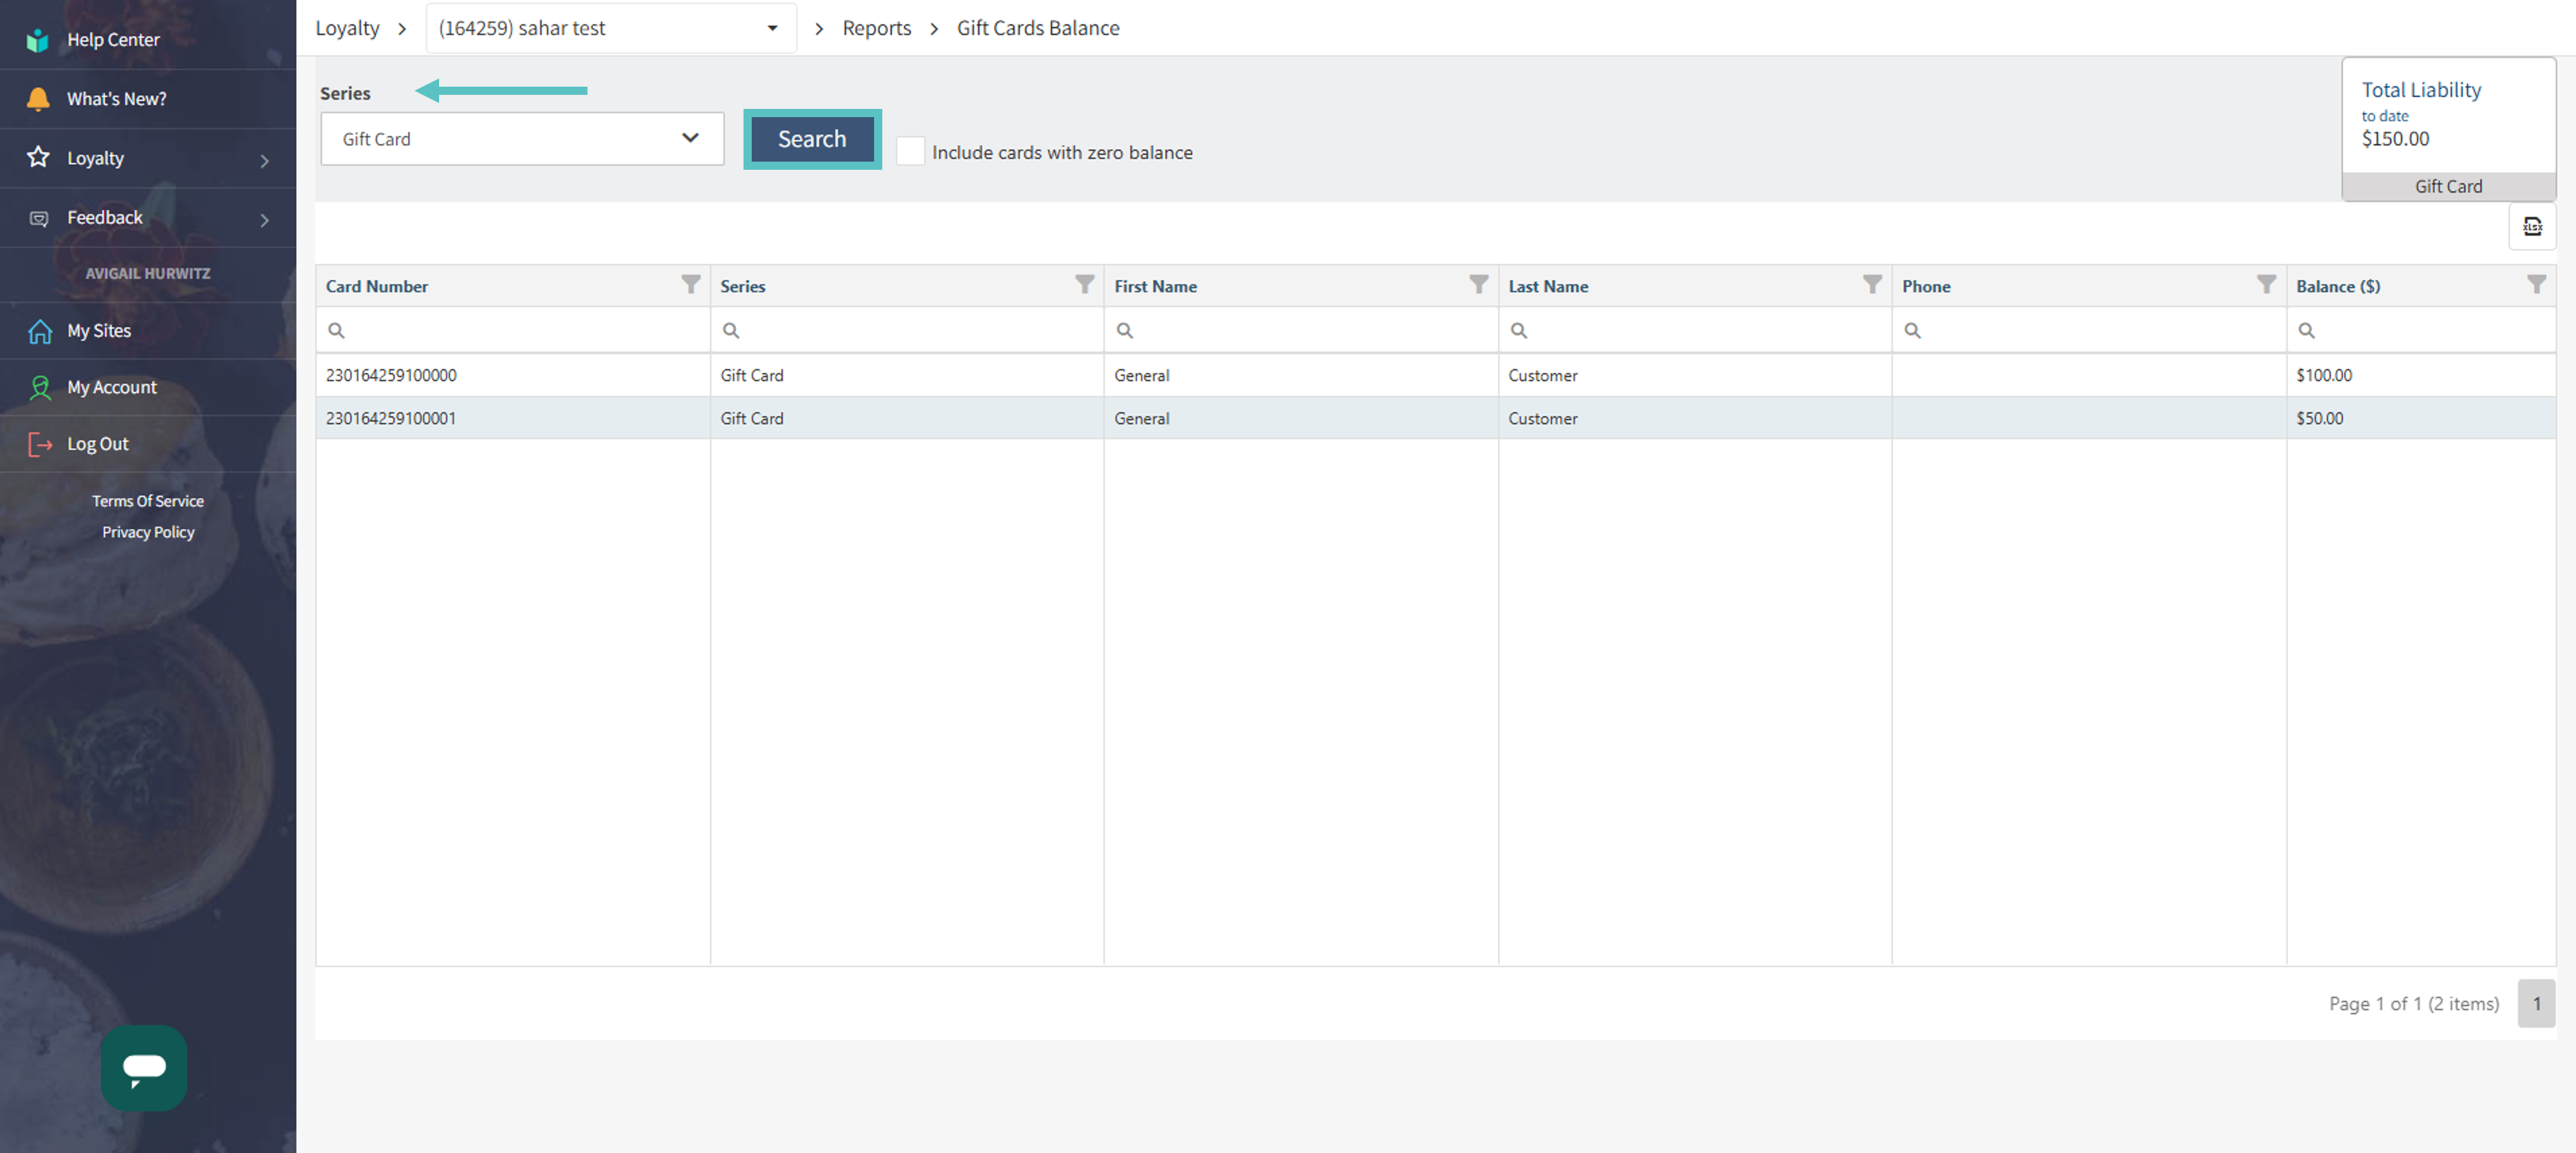Click the Last Name filter funnel icon

pos(1872,285)
